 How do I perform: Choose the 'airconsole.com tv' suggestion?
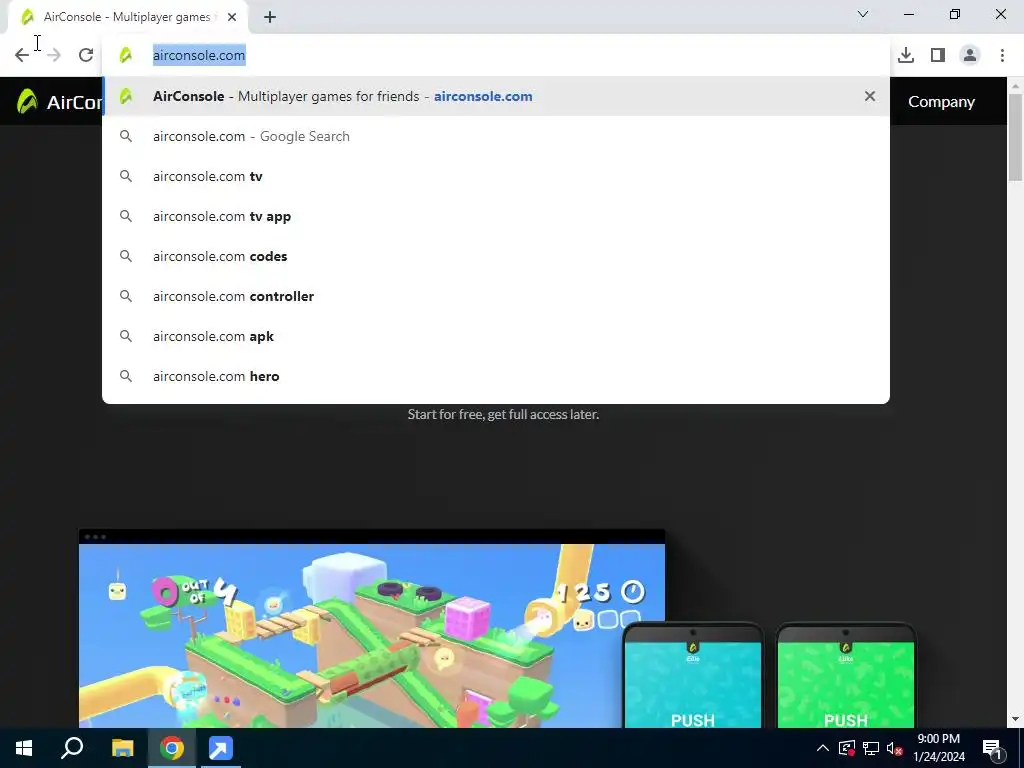[x=496, y=176]
